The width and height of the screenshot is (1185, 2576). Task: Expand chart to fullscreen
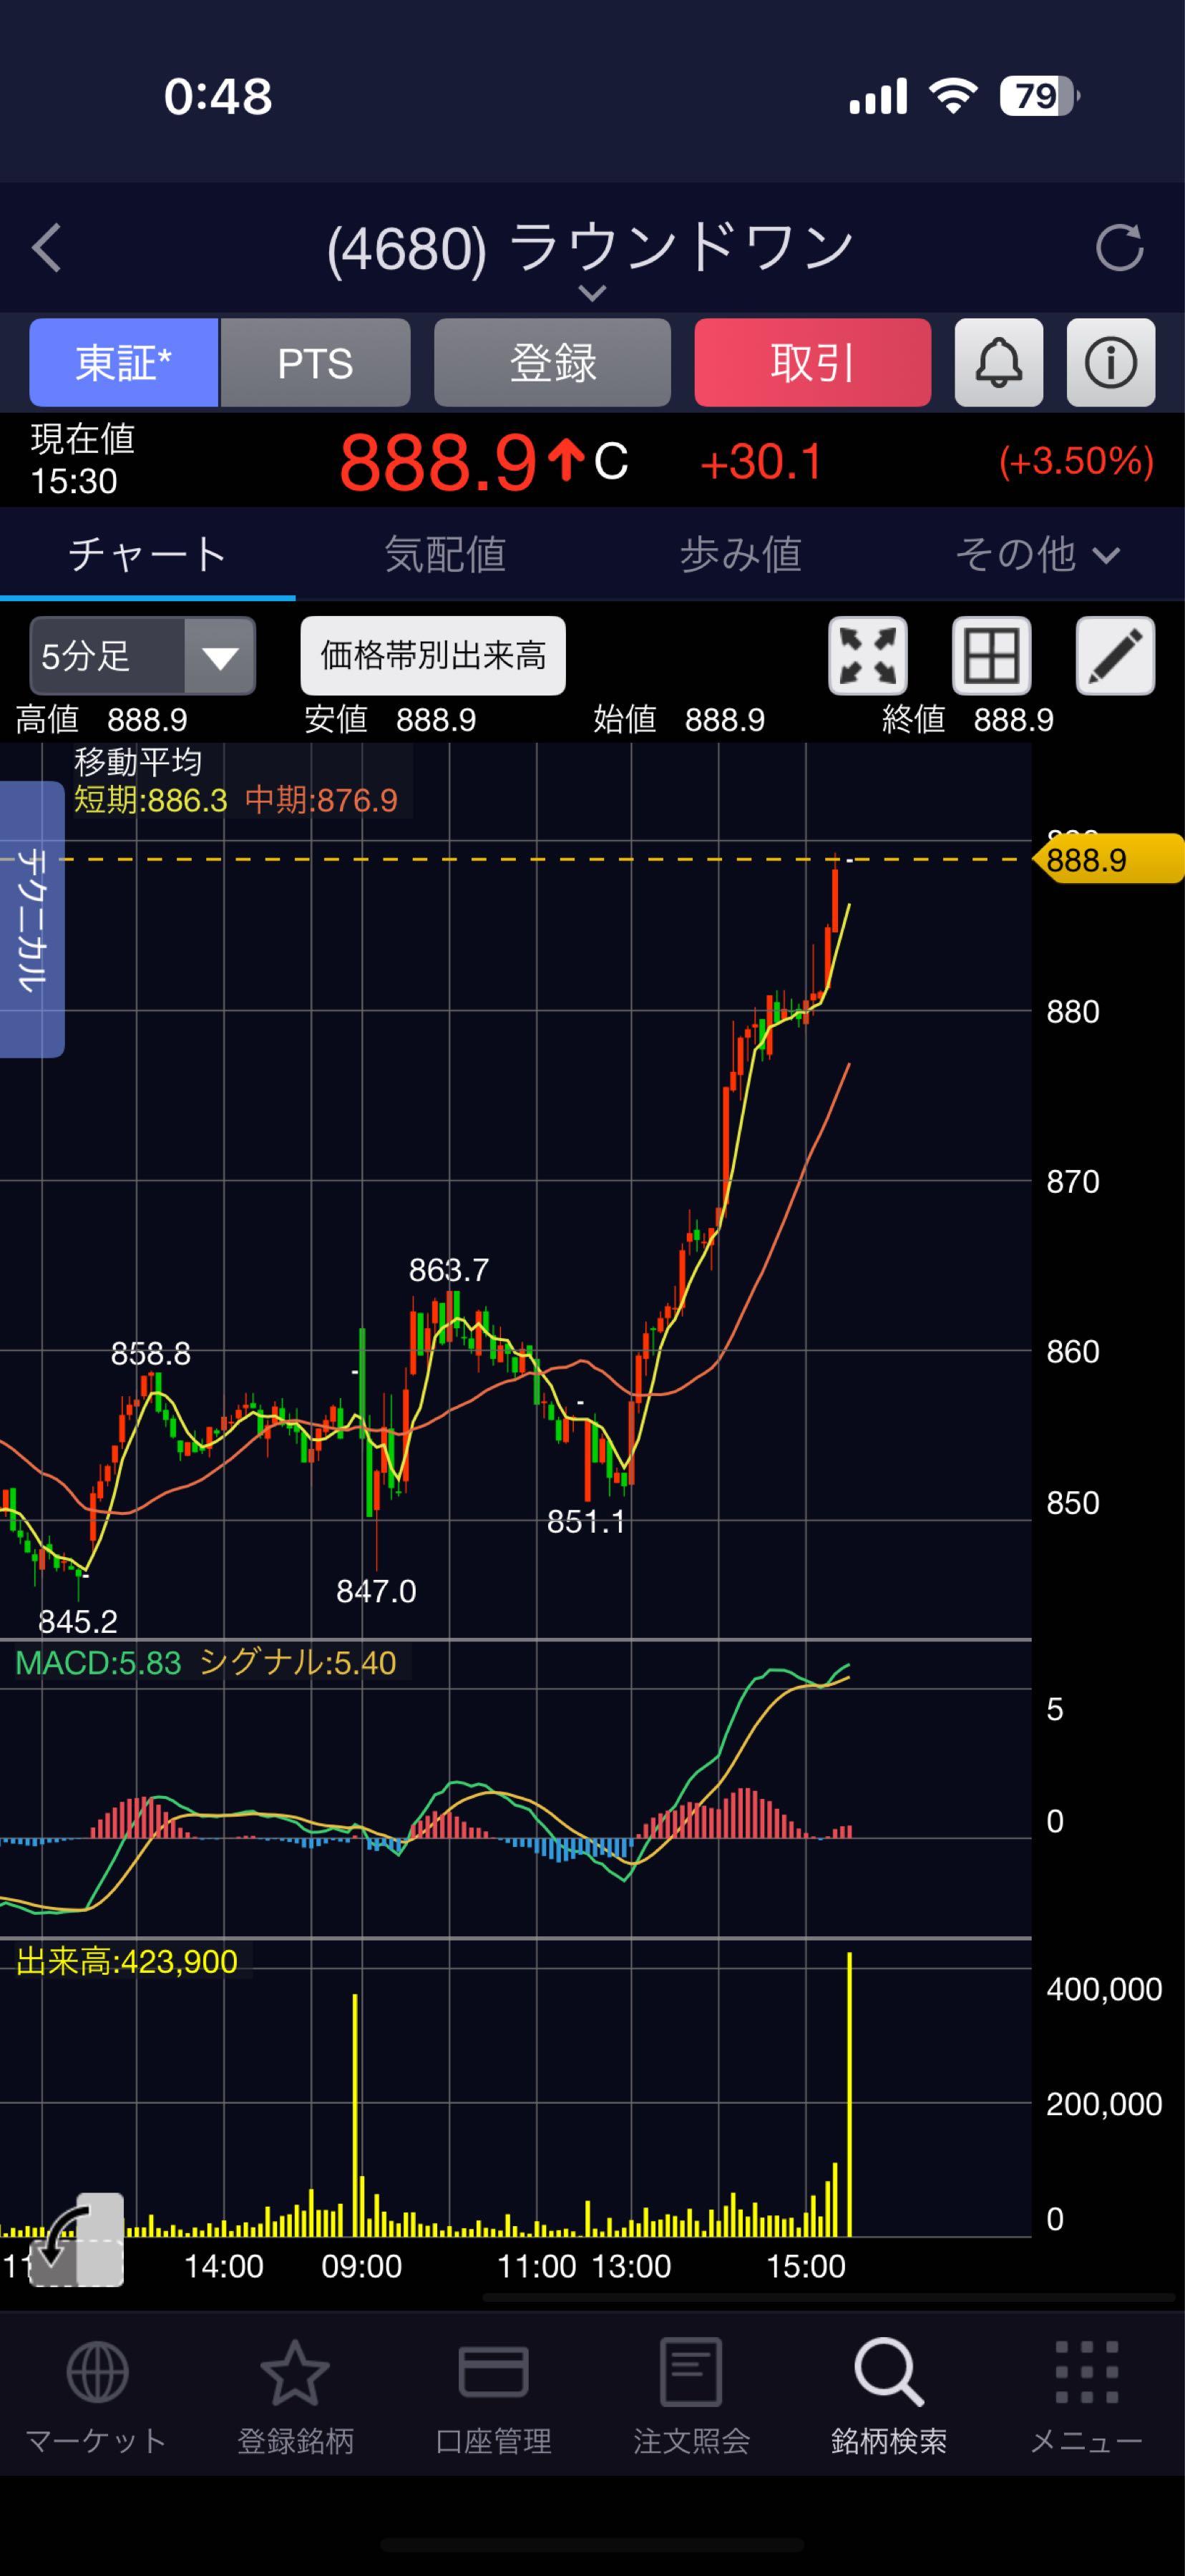(868, 656)
